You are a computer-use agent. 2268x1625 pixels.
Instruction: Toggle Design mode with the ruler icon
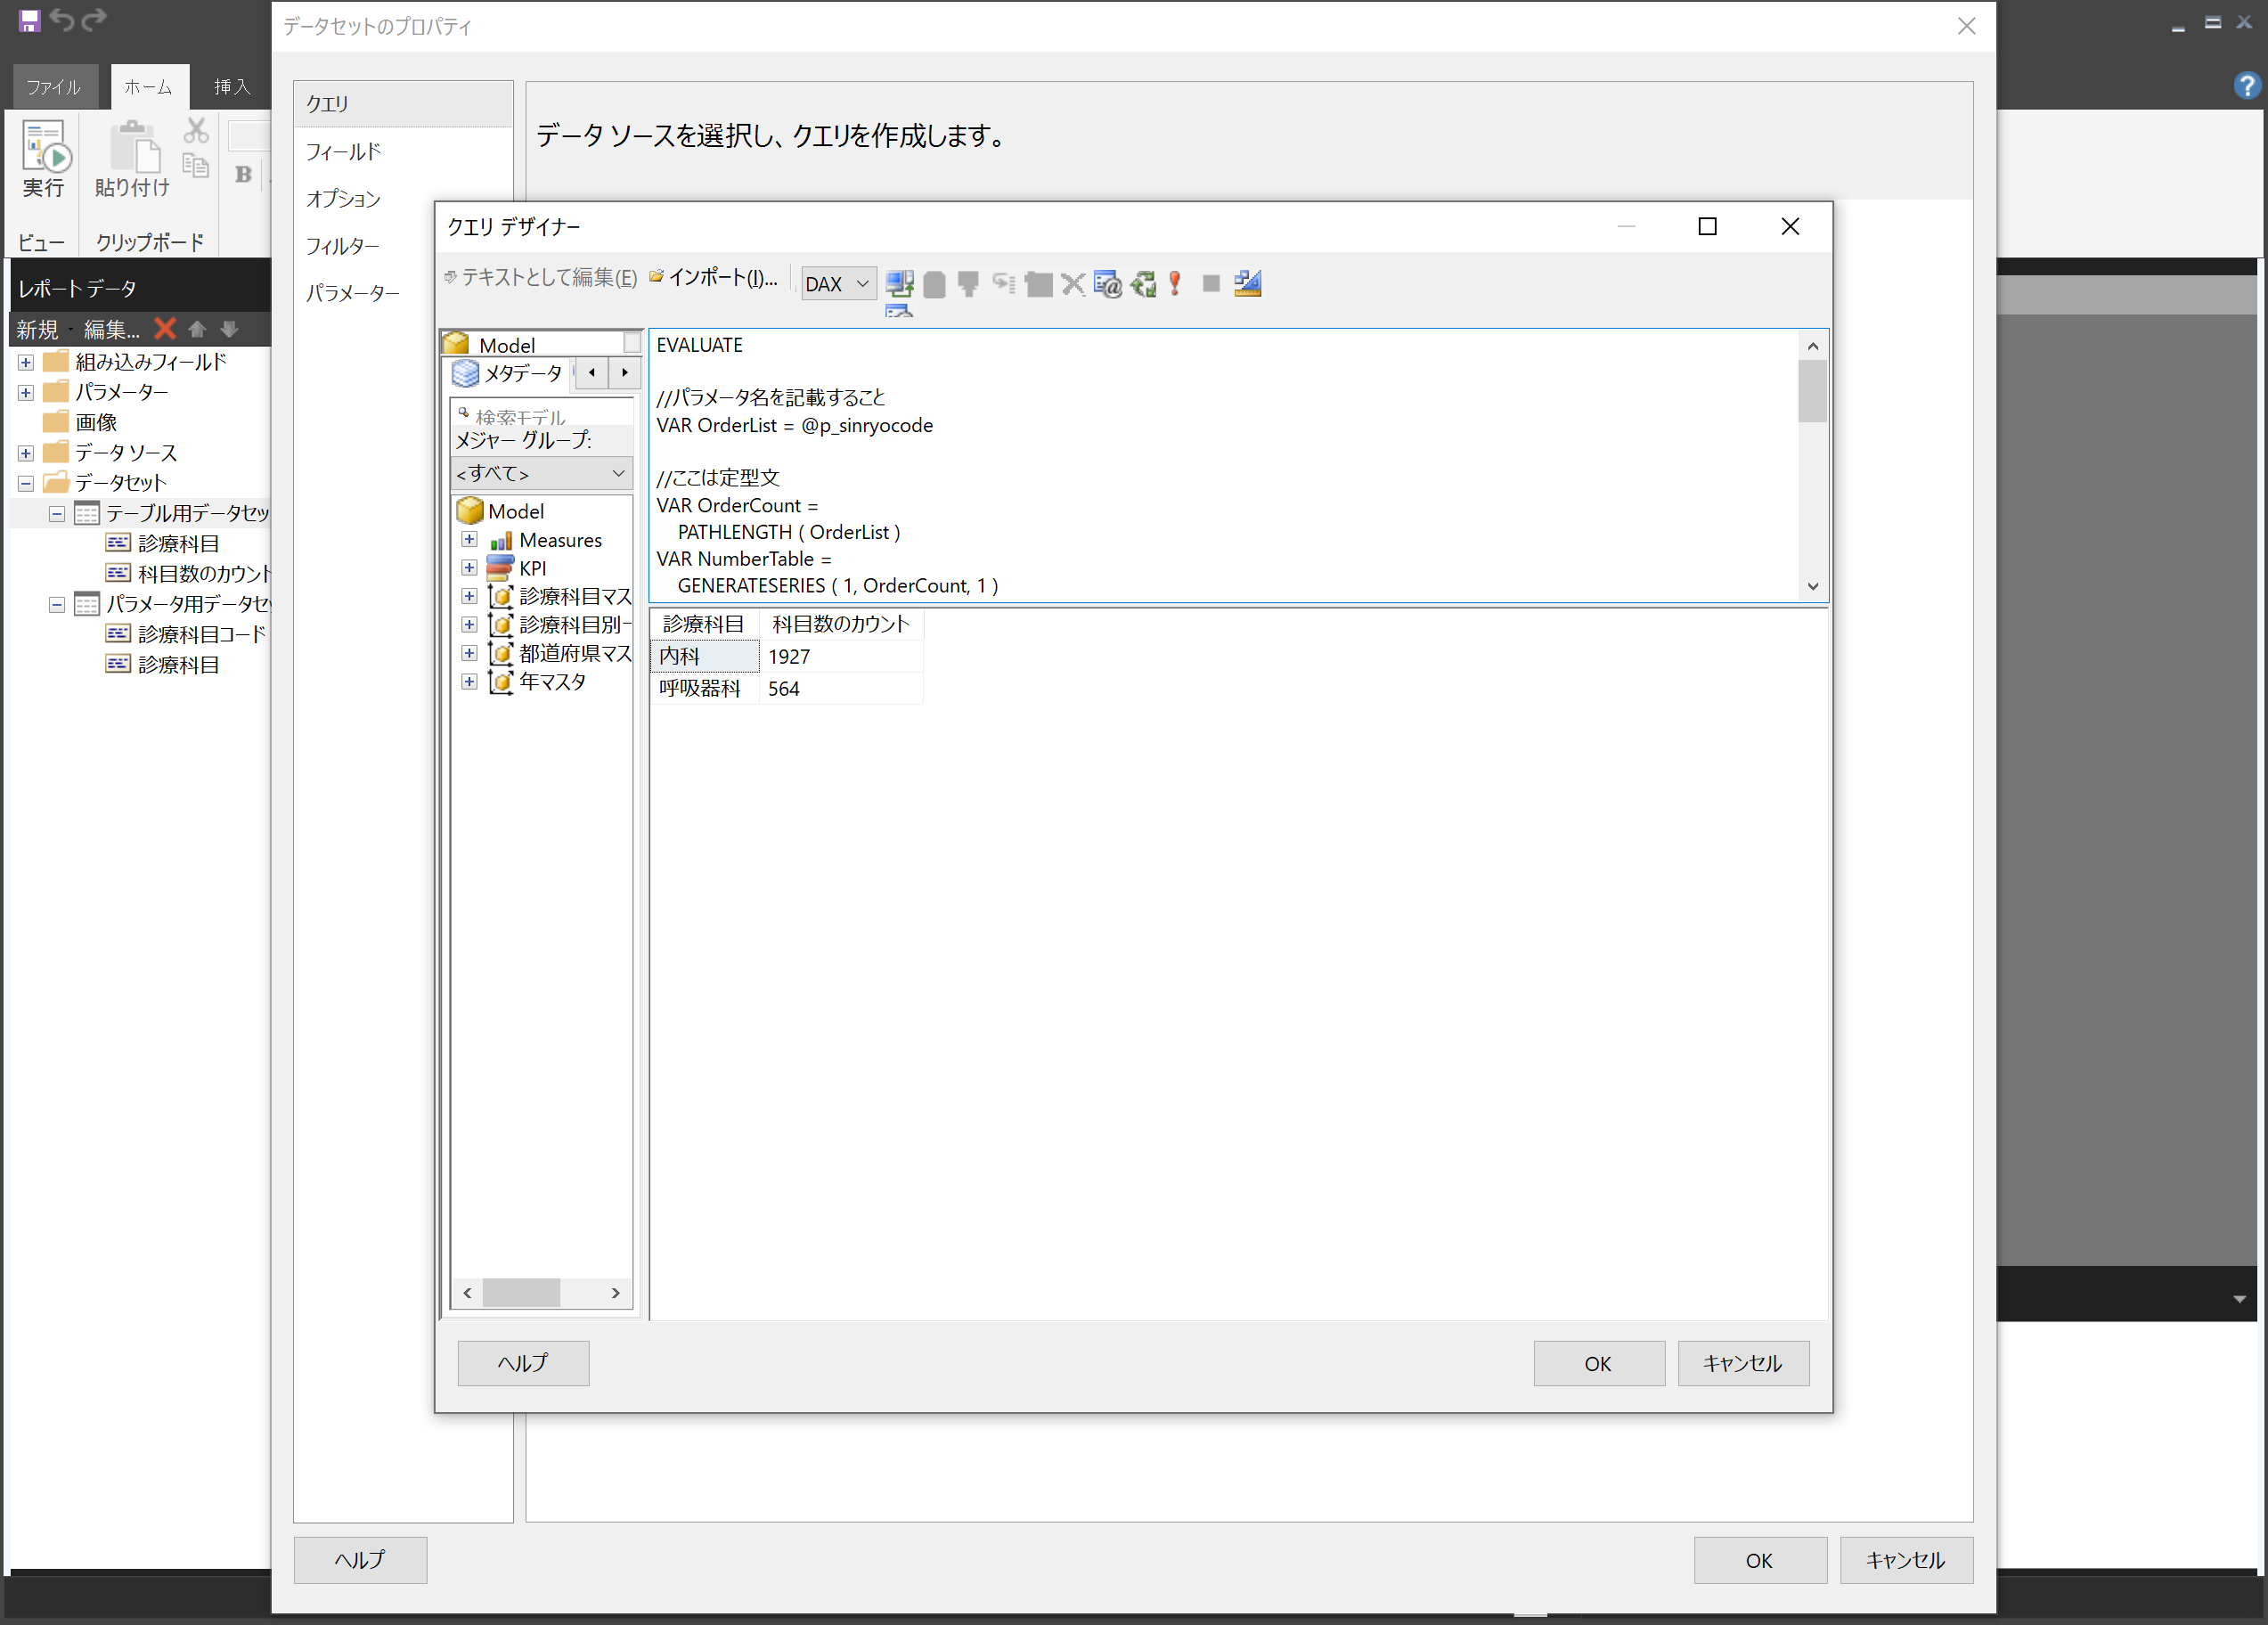[x=1247, y=284]
